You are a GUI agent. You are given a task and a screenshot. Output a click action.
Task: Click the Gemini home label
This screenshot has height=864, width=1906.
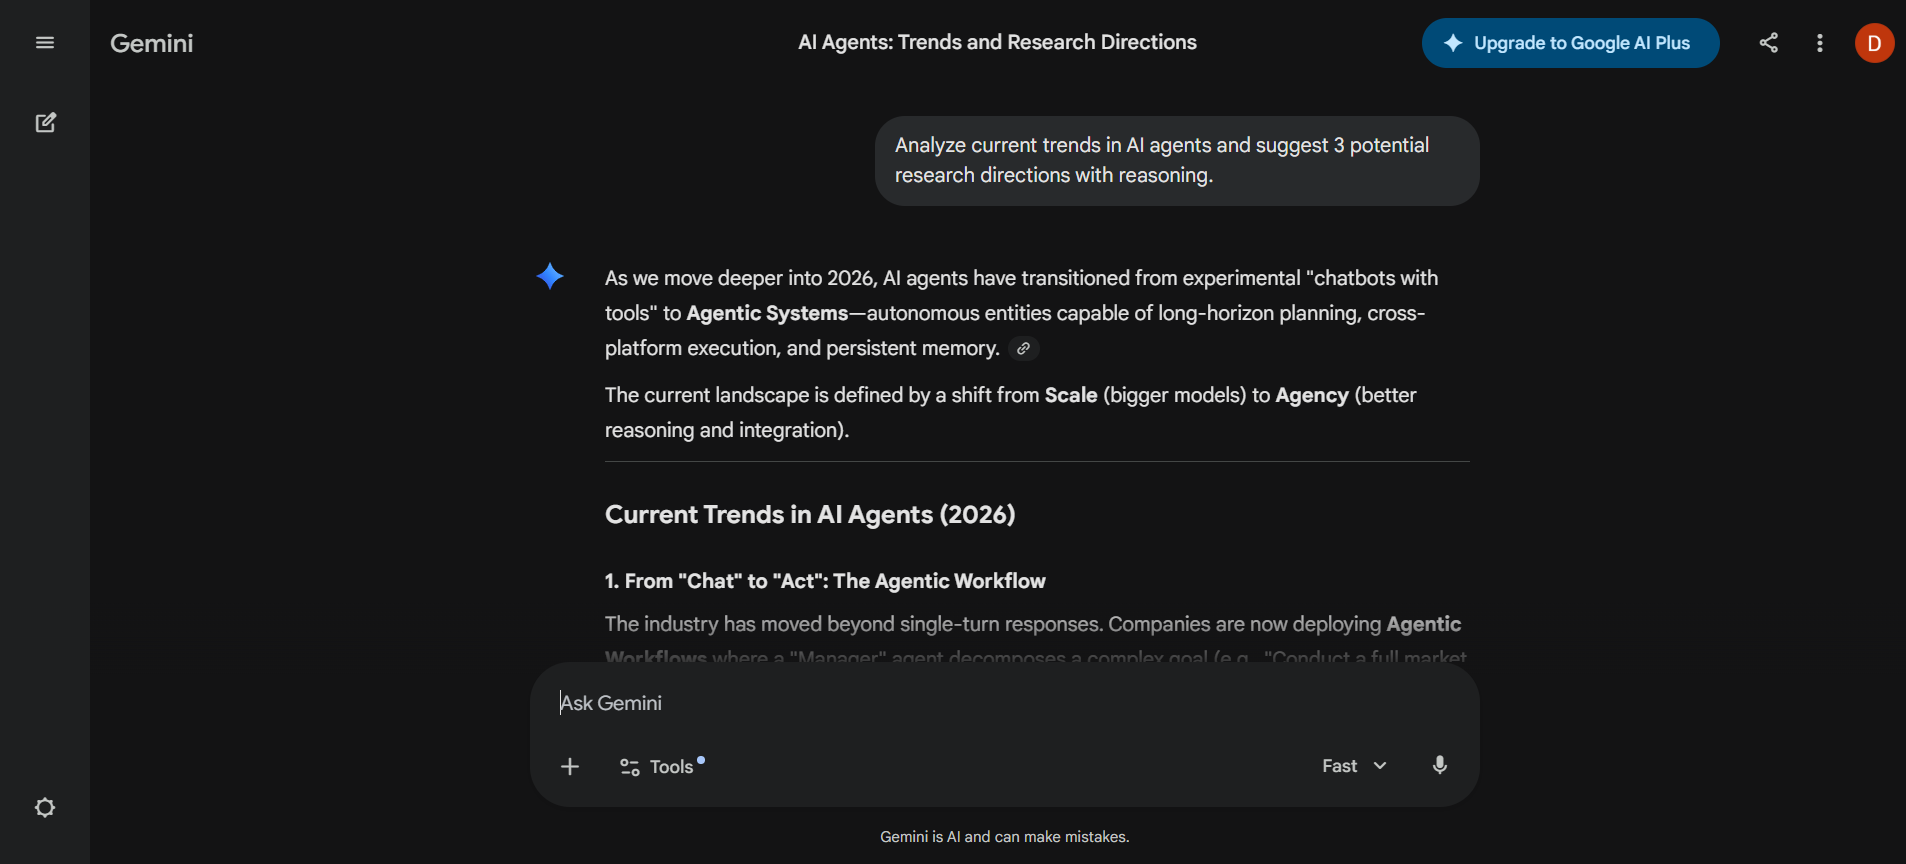pyautogui.click(x=151, y=43)
